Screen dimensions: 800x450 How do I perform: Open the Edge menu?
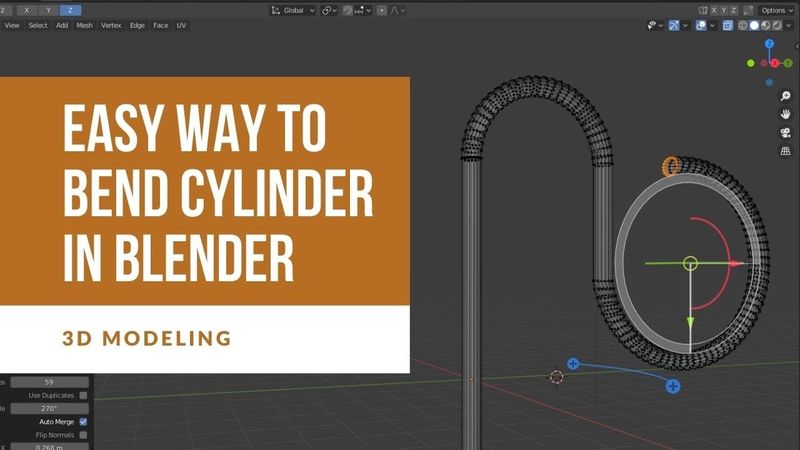click(137, 25)
